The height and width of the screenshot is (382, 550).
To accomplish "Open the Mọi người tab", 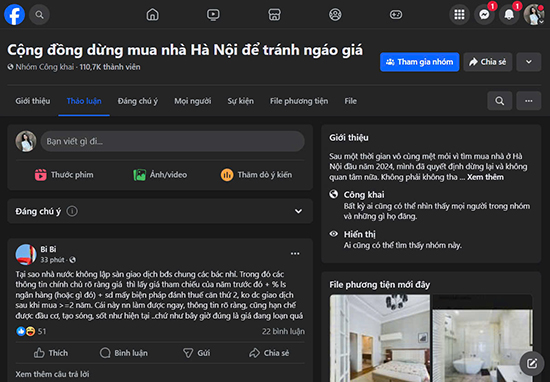I will coord(193,101).
